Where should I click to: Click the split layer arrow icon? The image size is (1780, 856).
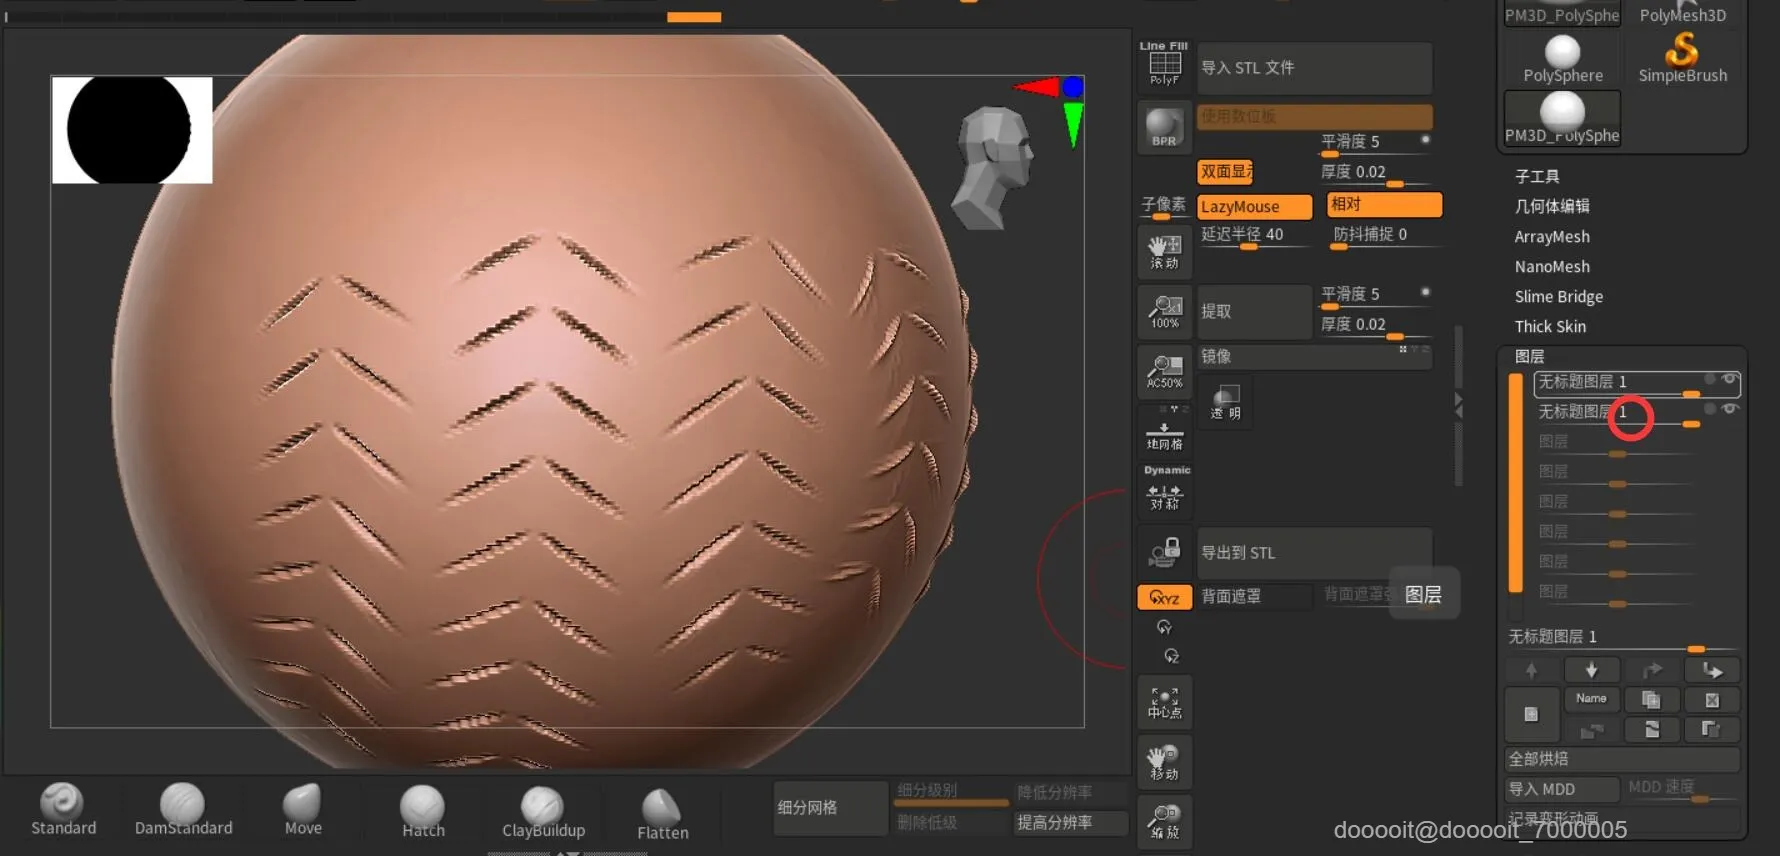pos(1712,670)
